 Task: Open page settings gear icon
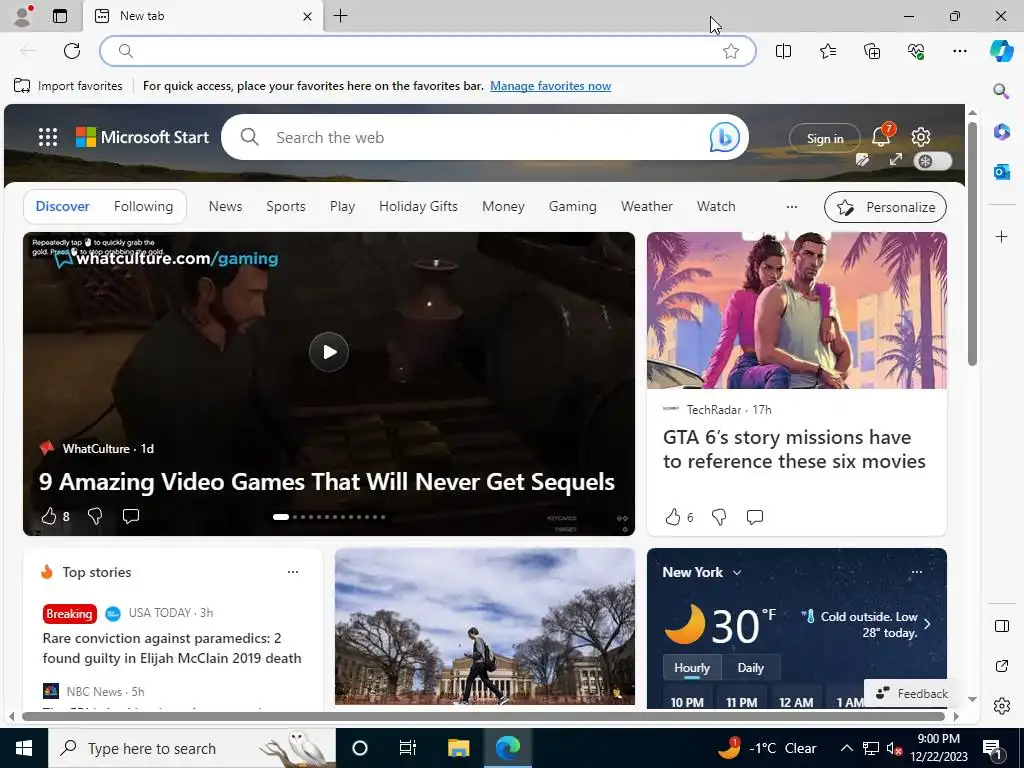click(x=921, y=136)
